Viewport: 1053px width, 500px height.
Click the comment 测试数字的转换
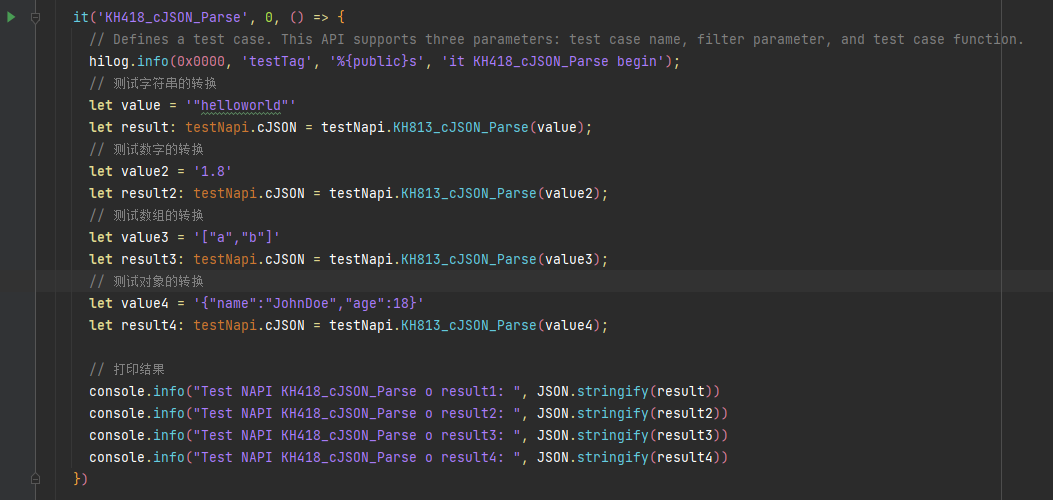(146, 150)
